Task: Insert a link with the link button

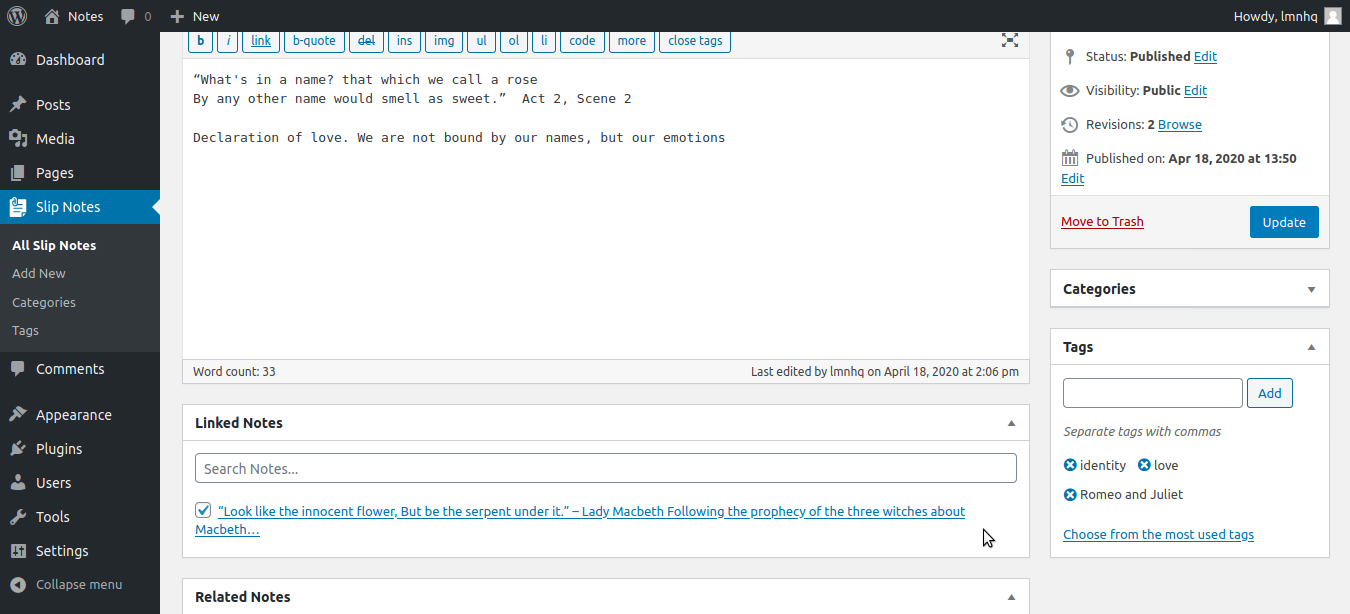Action: [261, 41]
